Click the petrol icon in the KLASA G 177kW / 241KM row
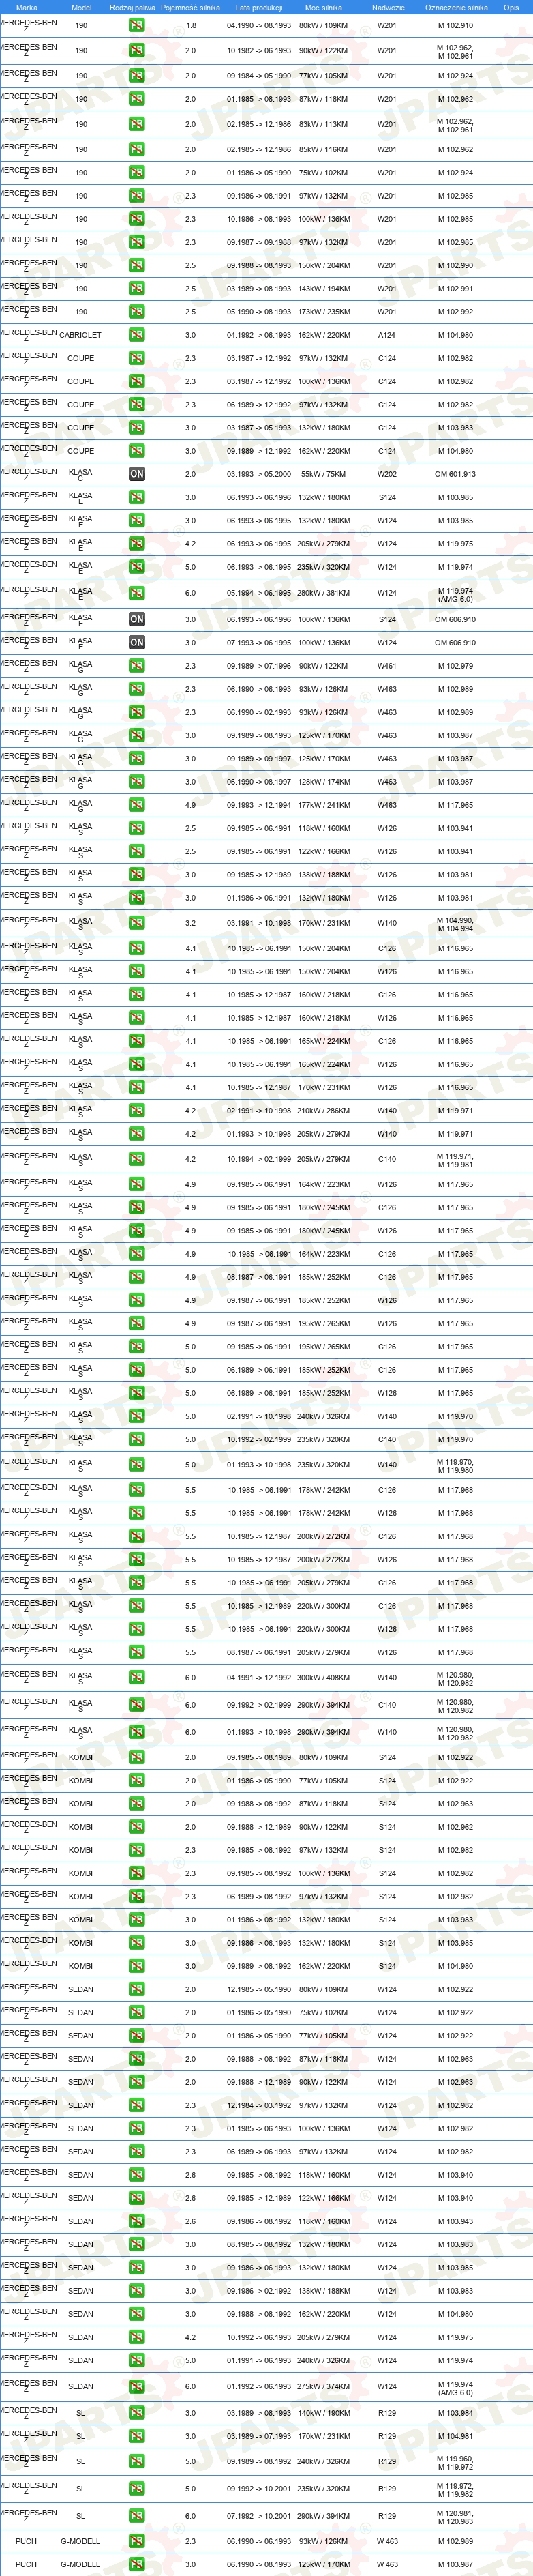Viewport: 533px width, 2576px height. (x=137, y=805)
